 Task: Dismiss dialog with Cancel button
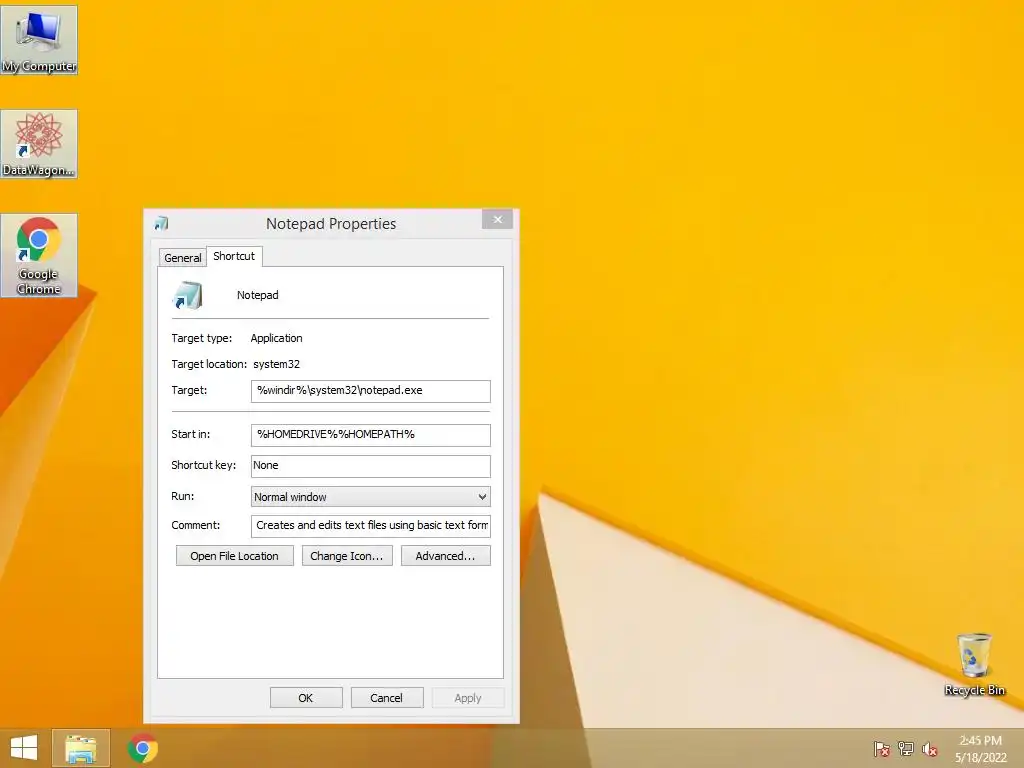pos(387,697)
